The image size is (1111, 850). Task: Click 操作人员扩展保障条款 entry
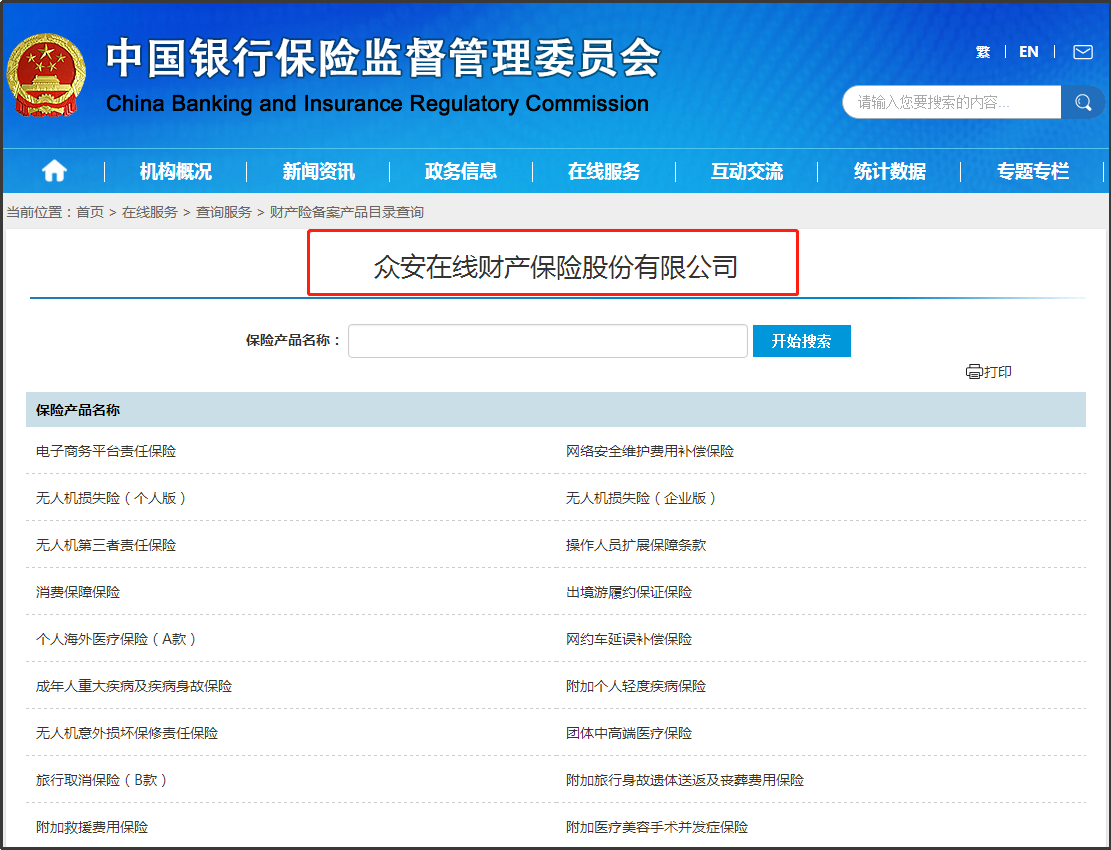636,545
